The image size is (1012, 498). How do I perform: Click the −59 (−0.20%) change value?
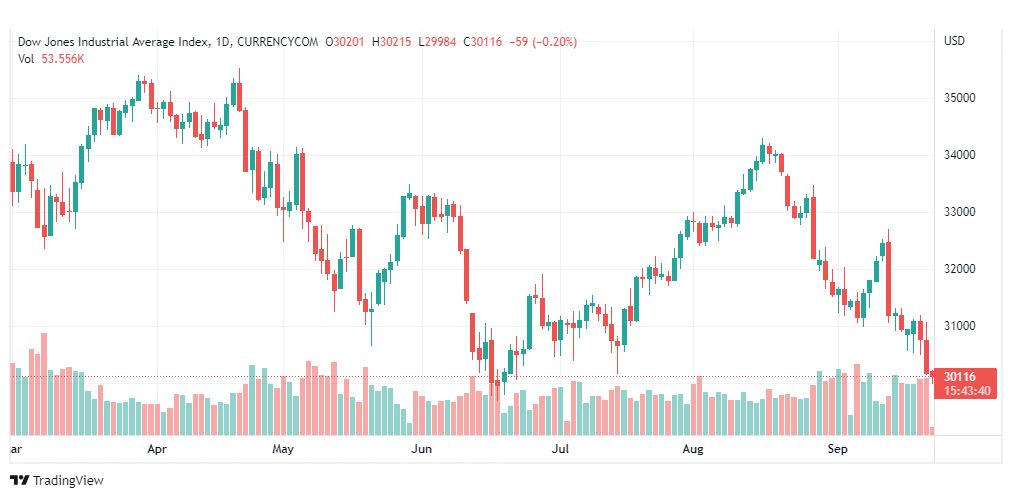coord(543,42)
